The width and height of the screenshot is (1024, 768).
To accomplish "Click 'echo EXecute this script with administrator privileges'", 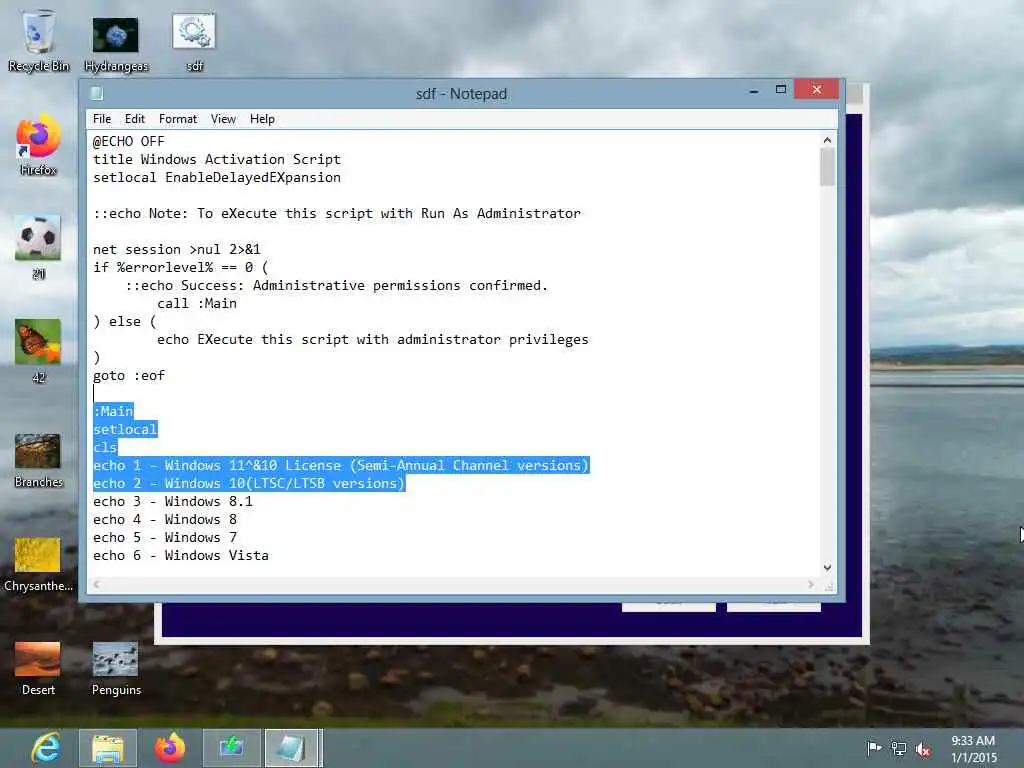I will pyautogui.click(x=372, y=340).
